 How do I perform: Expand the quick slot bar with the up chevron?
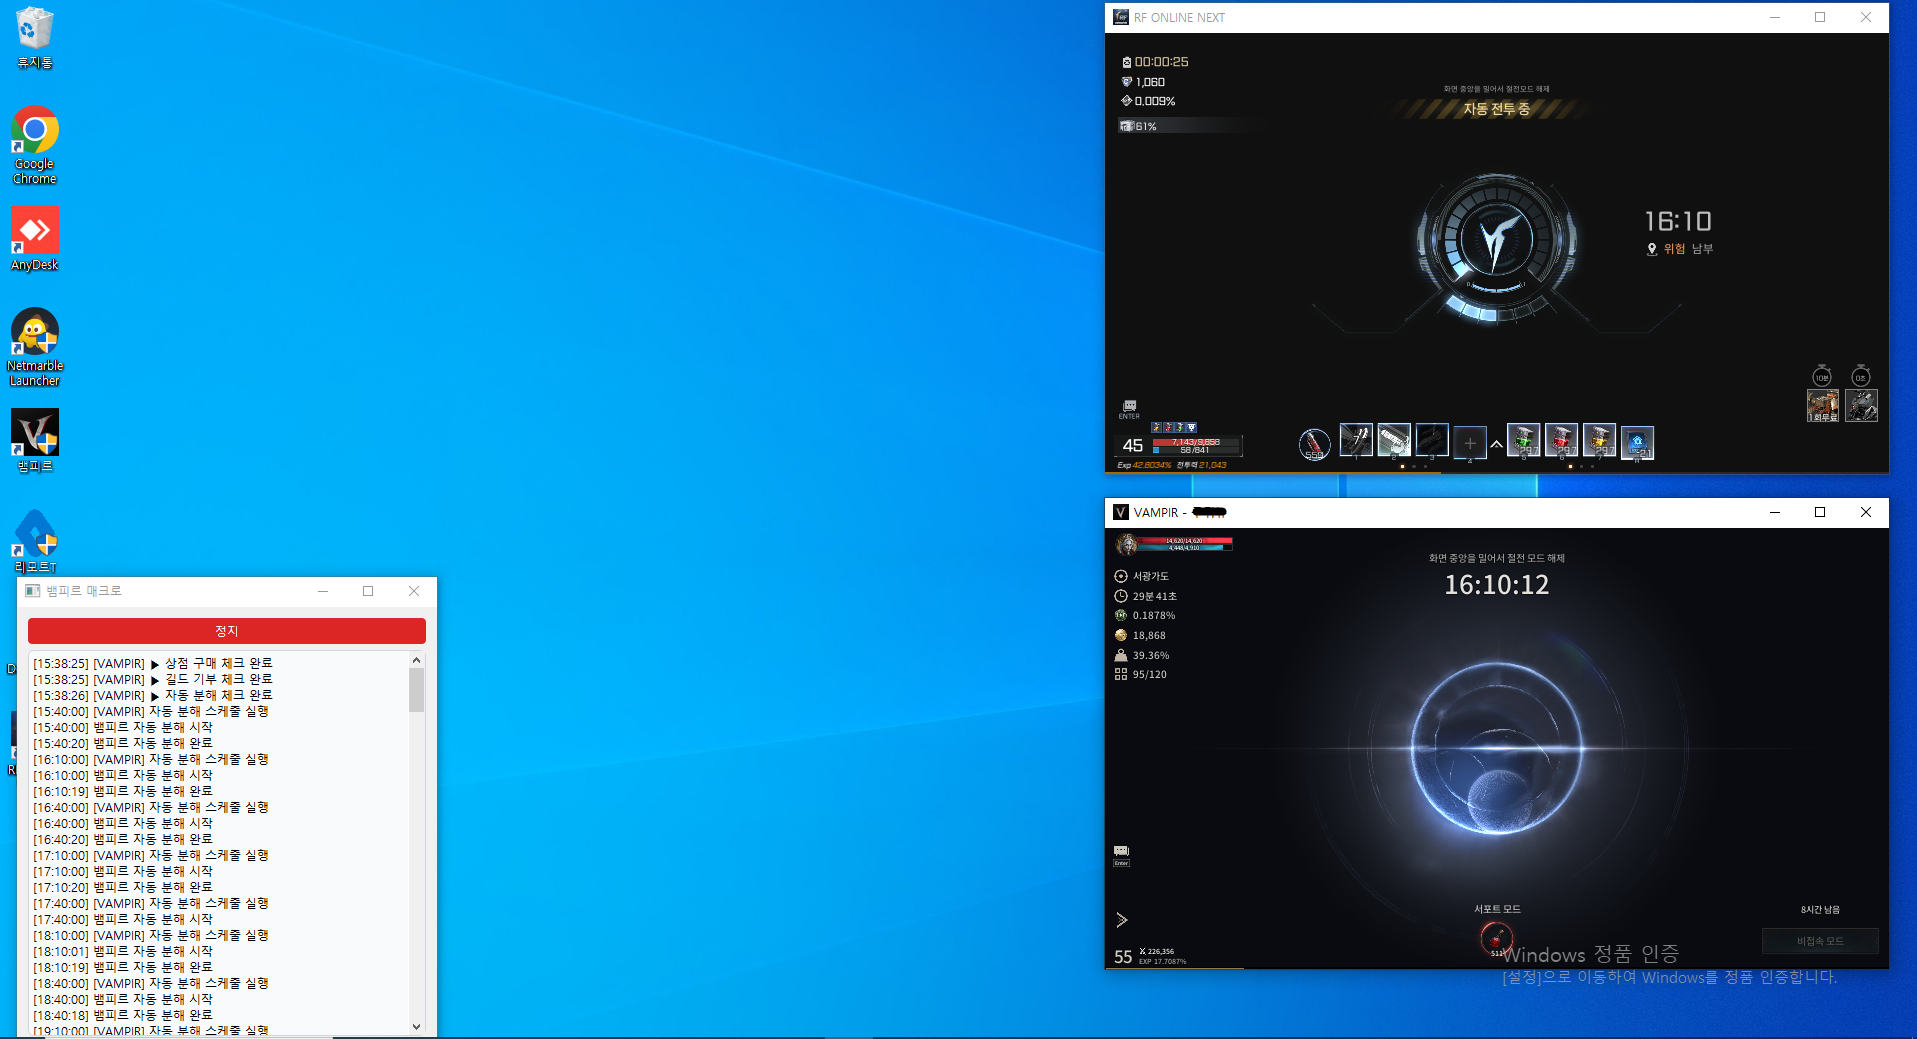point(1496,443)
